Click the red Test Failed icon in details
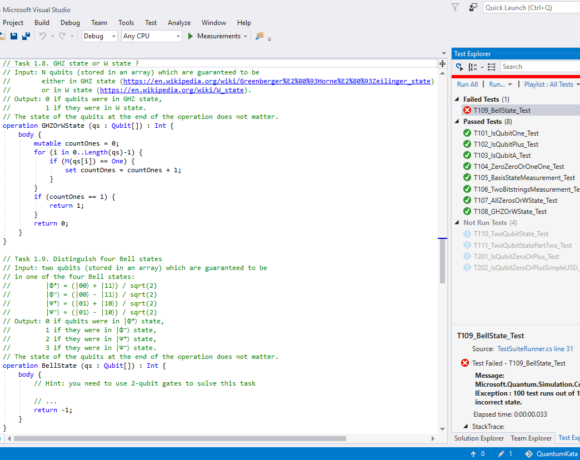 tap(465, 363)
